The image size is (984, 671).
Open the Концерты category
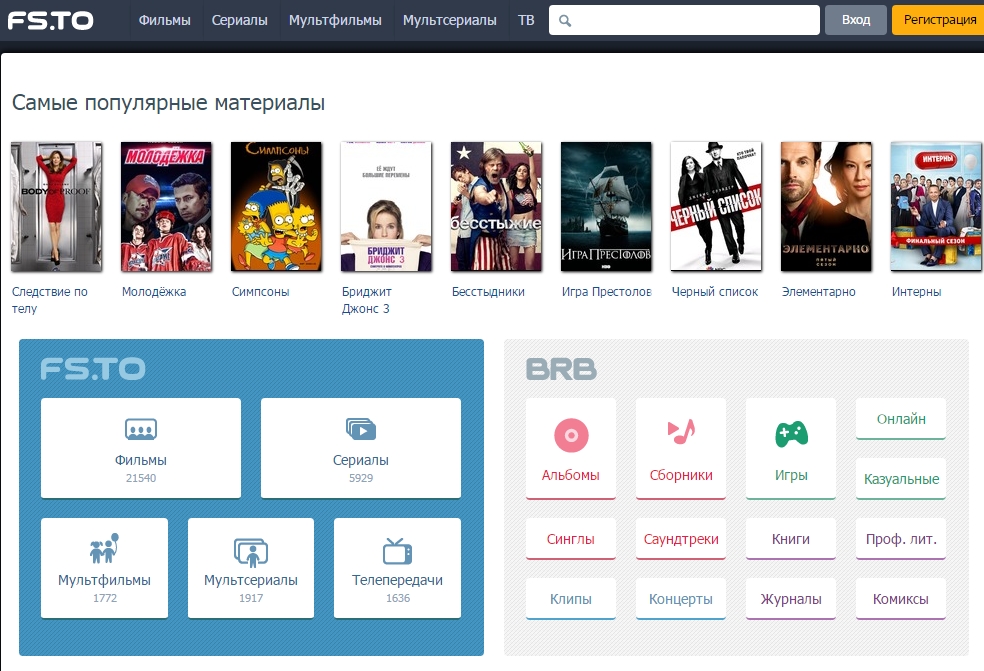(681, 599)
